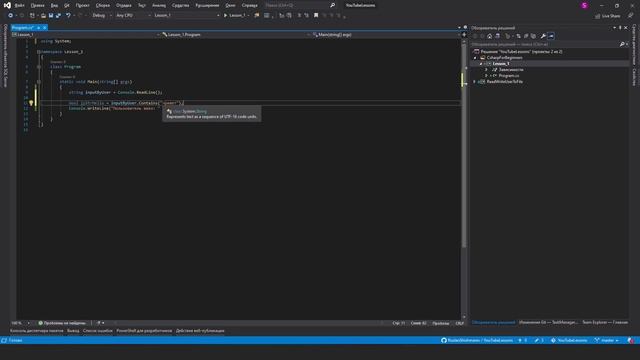Click sync with active document icon
The width and height of the screenshot is (640, 360).
(518, 36)
